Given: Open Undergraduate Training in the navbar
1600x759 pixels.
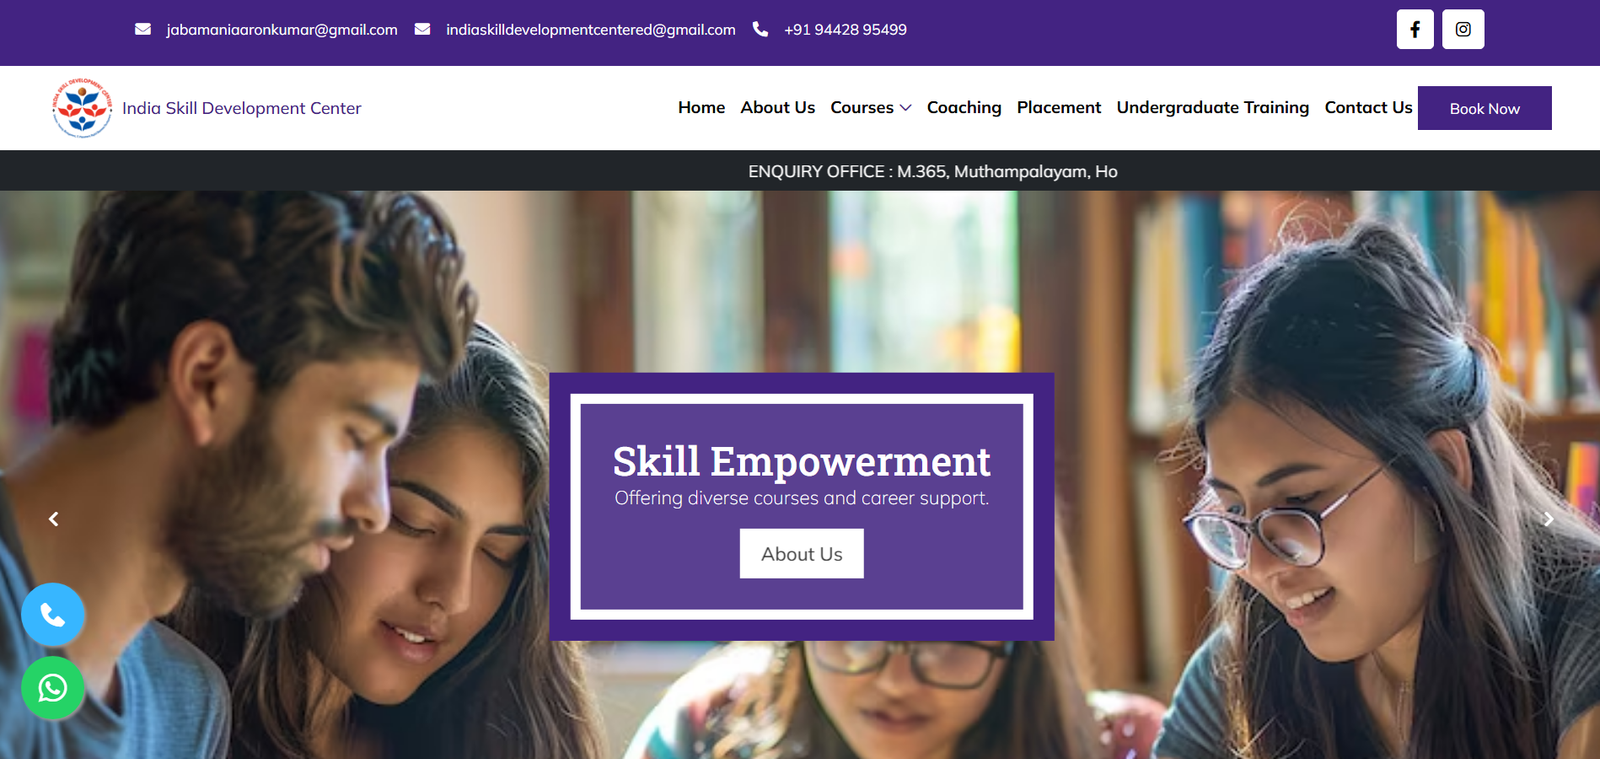Looking at the screenshot, I should [x=1213, y=108].
